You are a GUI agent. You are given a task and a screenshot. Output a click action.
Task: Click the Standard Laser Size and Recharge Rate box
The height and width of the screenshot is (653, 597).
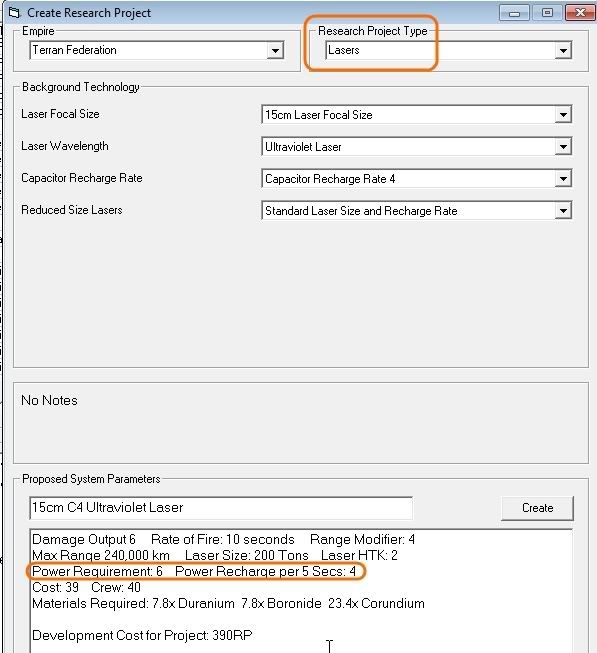click(x=417, y=211)
